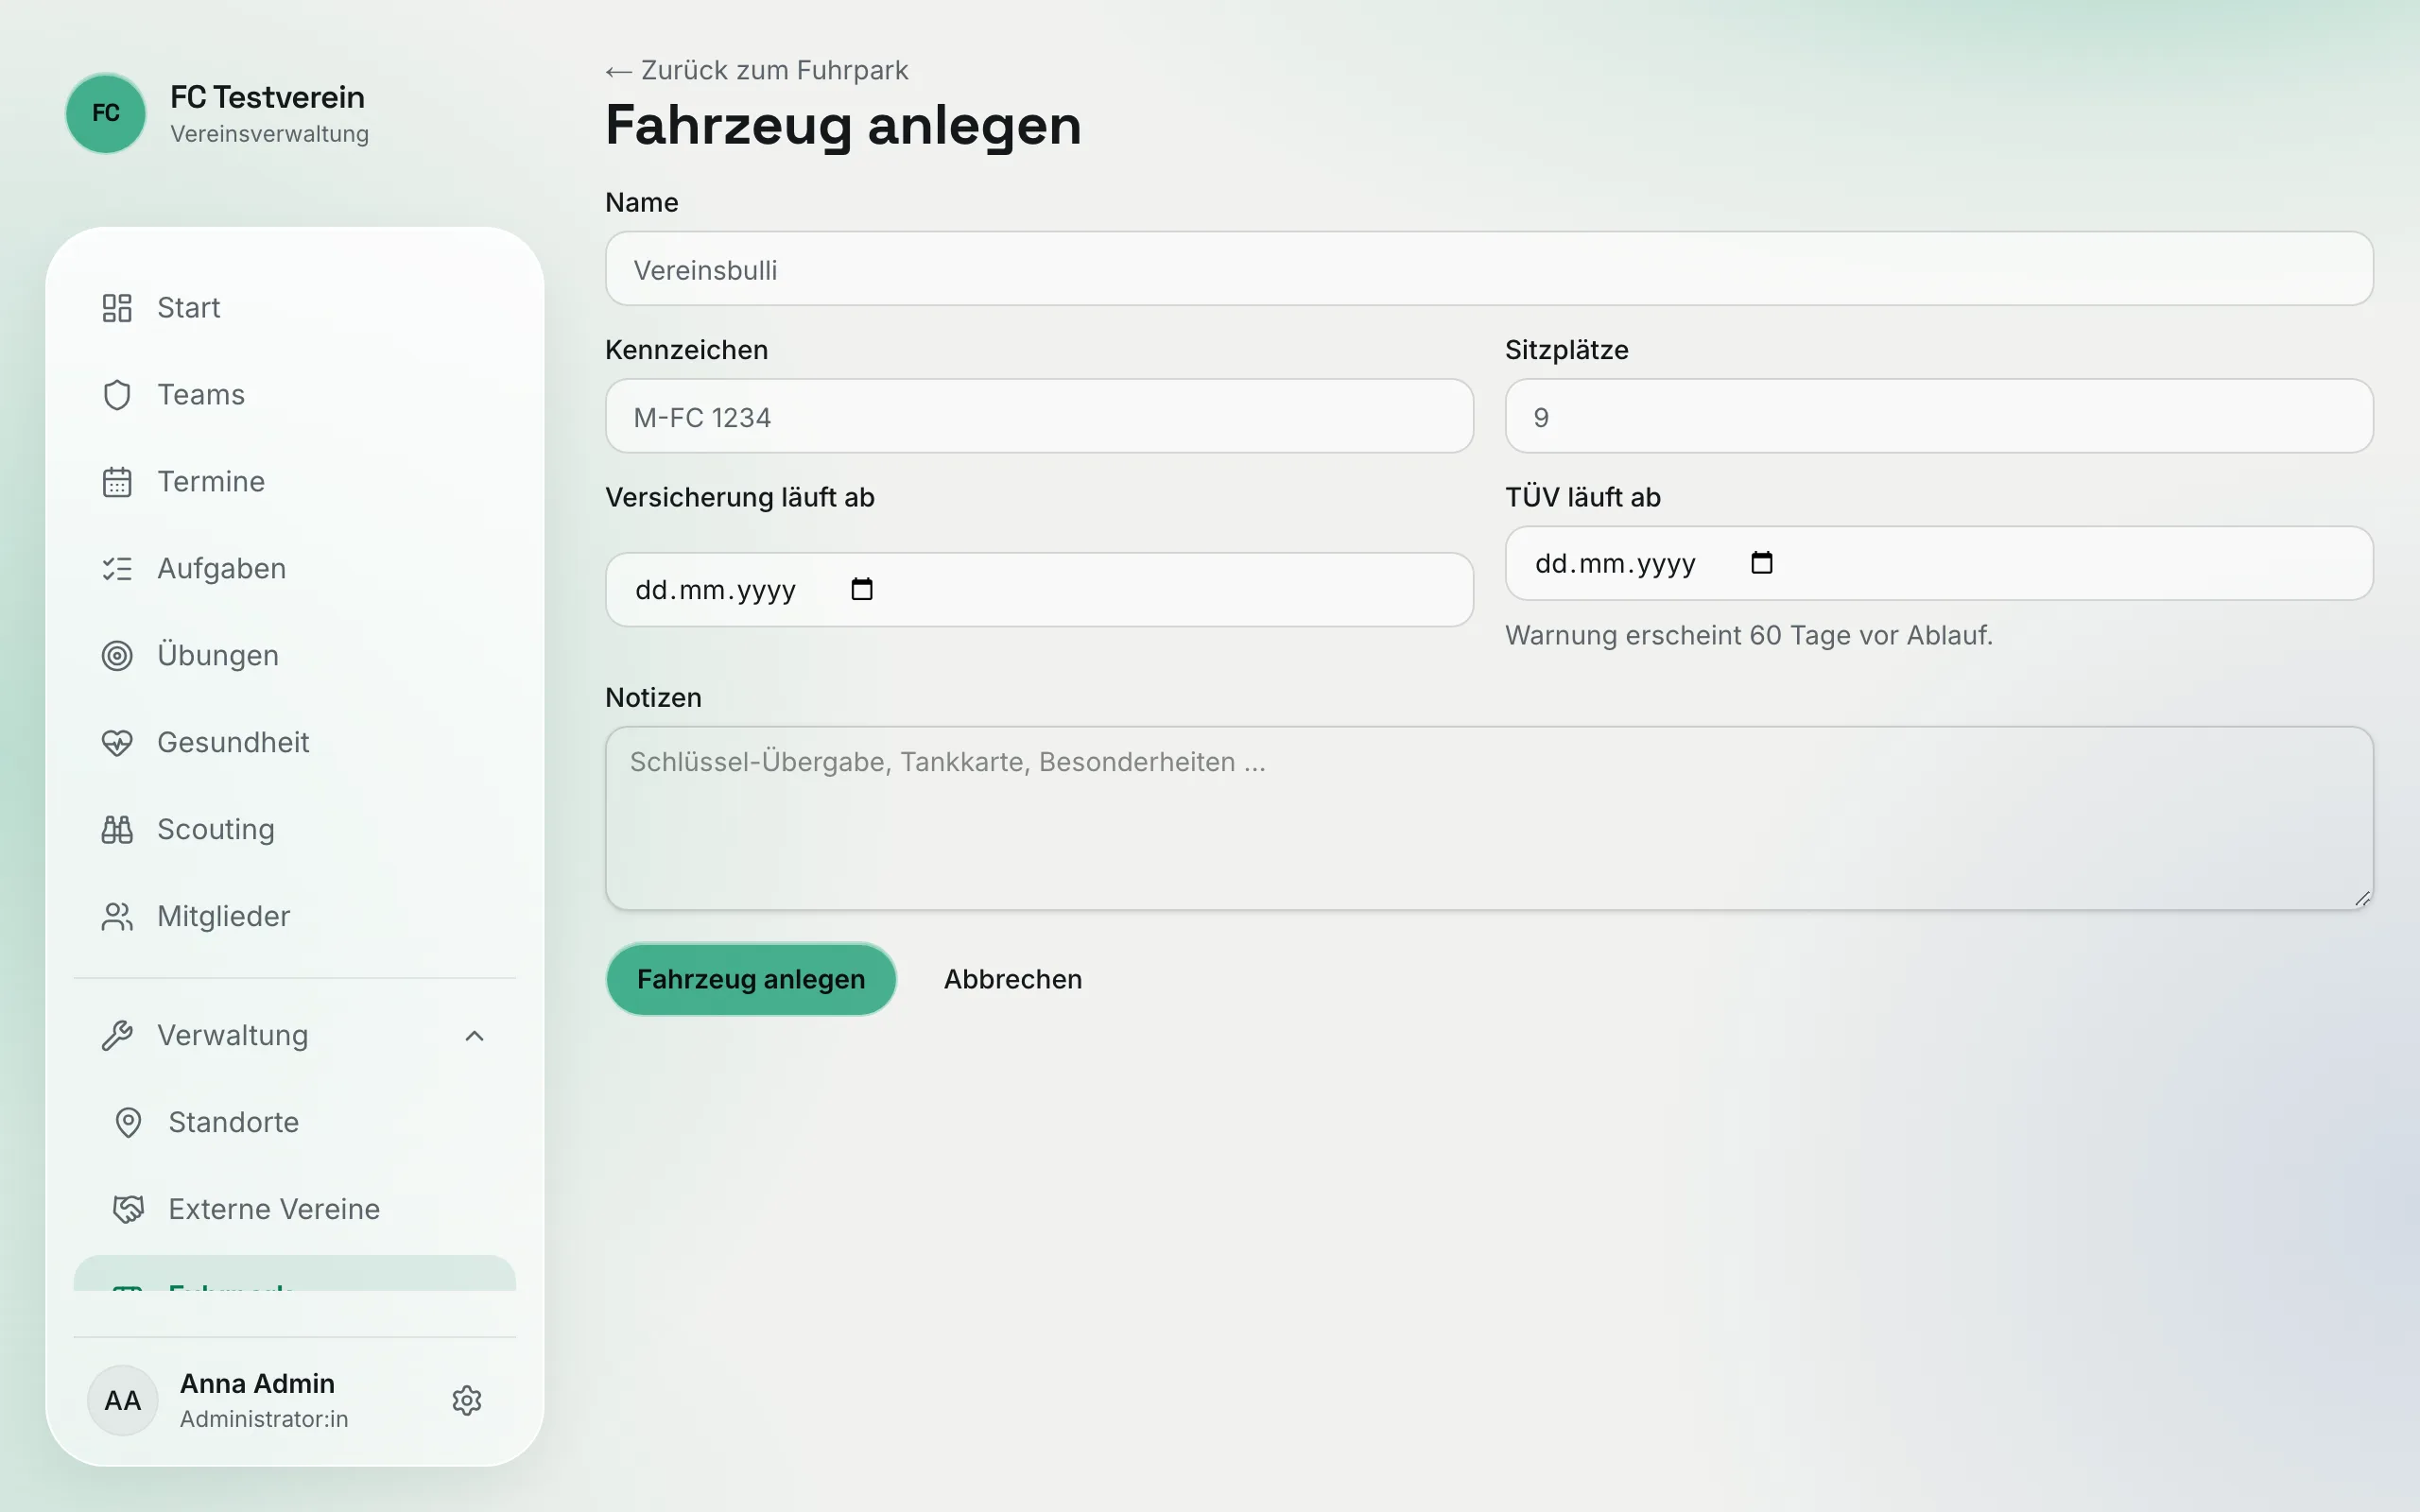
Task: Open Externe Vereine under Verwaltung
Action: coord(295,1210)
